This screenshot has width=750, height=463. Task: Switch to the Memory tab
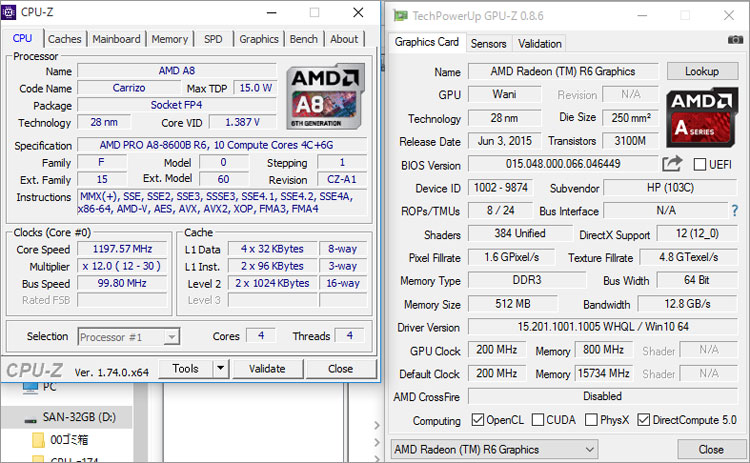pyautogui.click(x=170, y=39)
